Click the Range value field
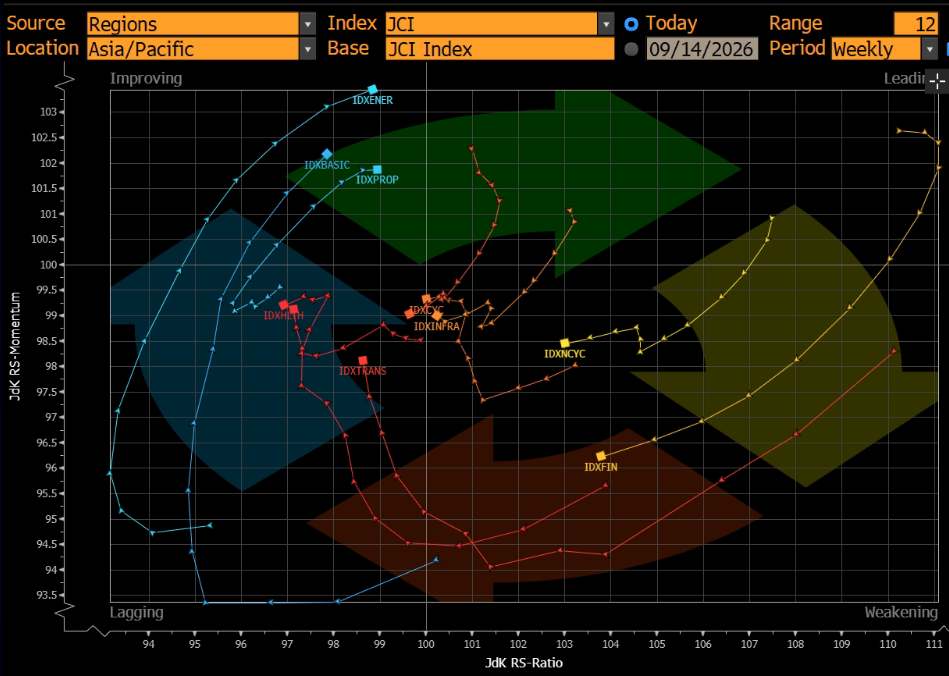Screen dimensions: 949x676 click(917, 24)
